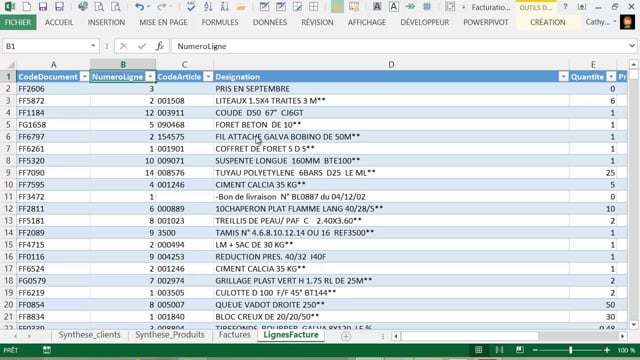This screenshot has width=640, height=360.
Task: Switch to Page Layout view
Action: (499, 350)
